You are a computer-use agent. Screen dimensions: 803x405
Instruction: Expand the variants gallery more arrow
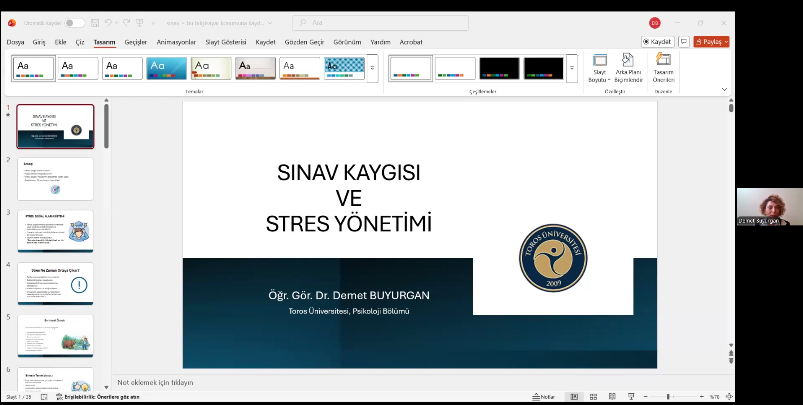572,68
